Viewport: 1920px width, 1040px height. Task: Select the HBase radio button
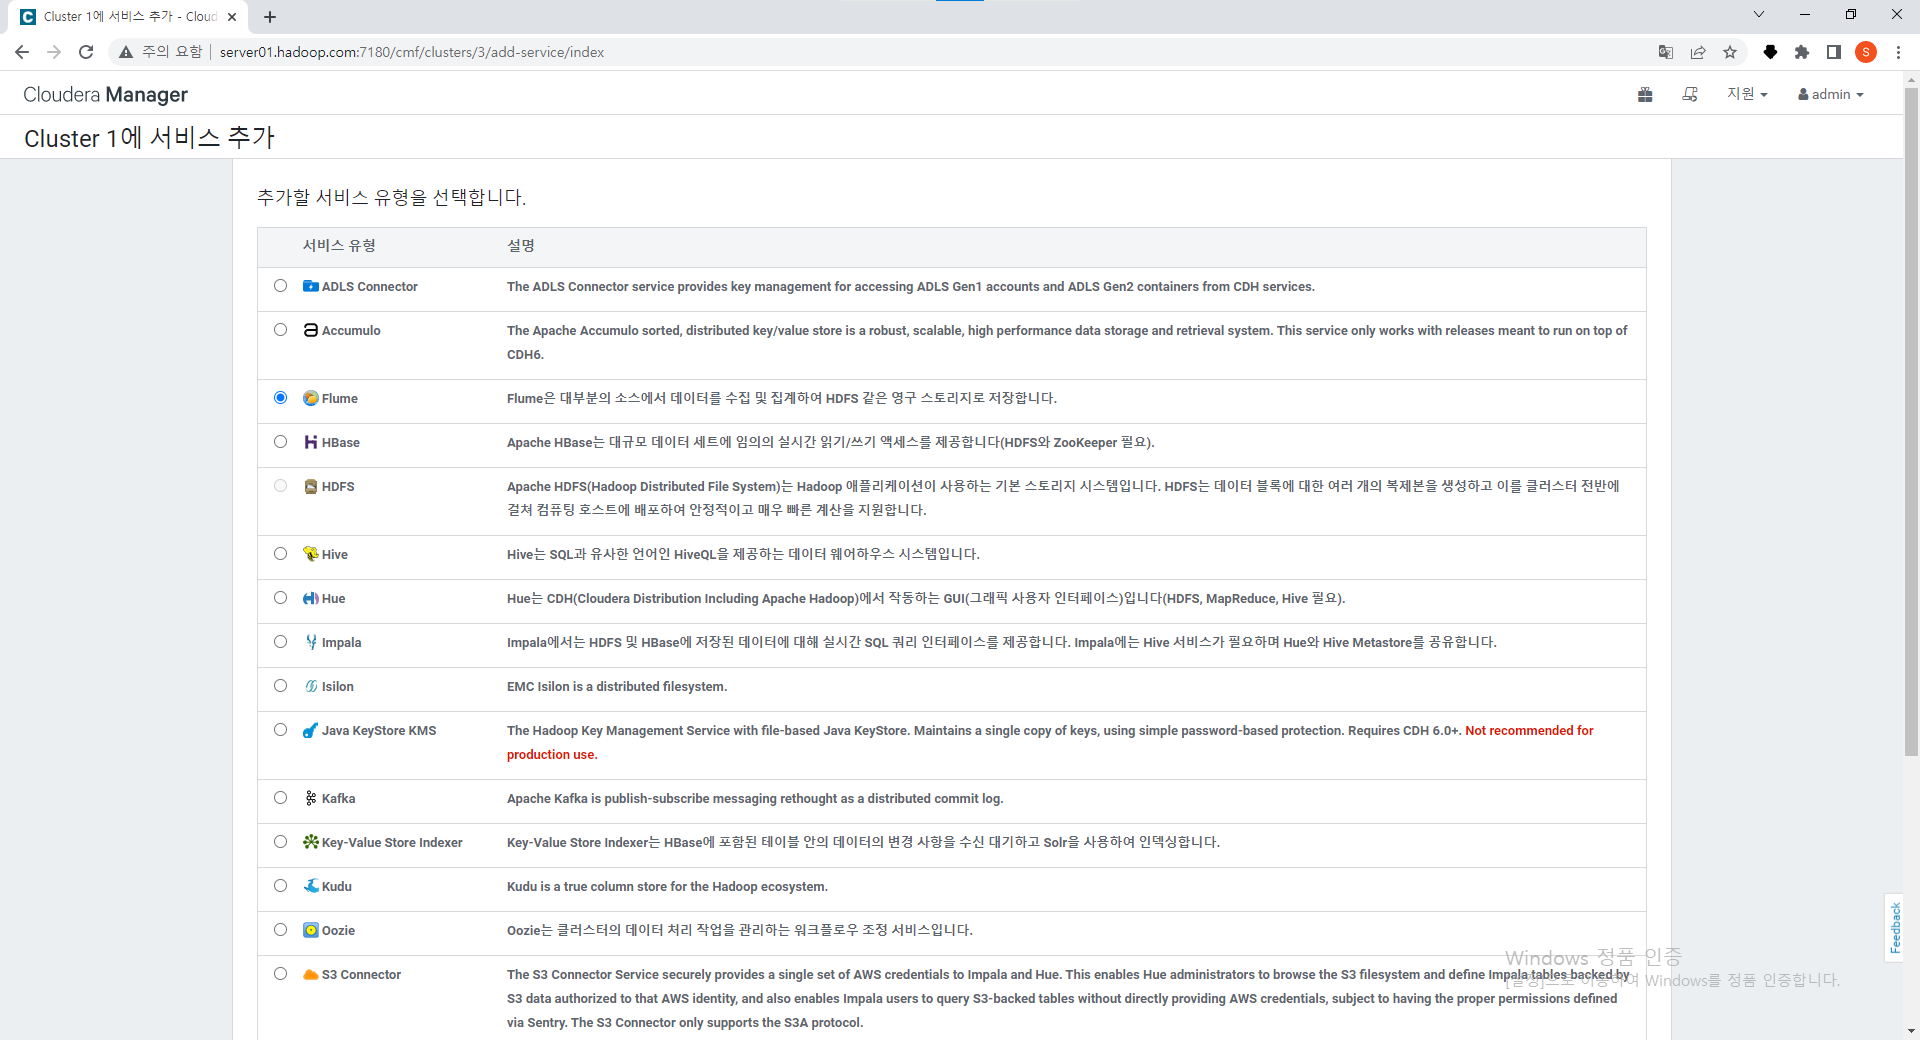(x=280, y=442)
